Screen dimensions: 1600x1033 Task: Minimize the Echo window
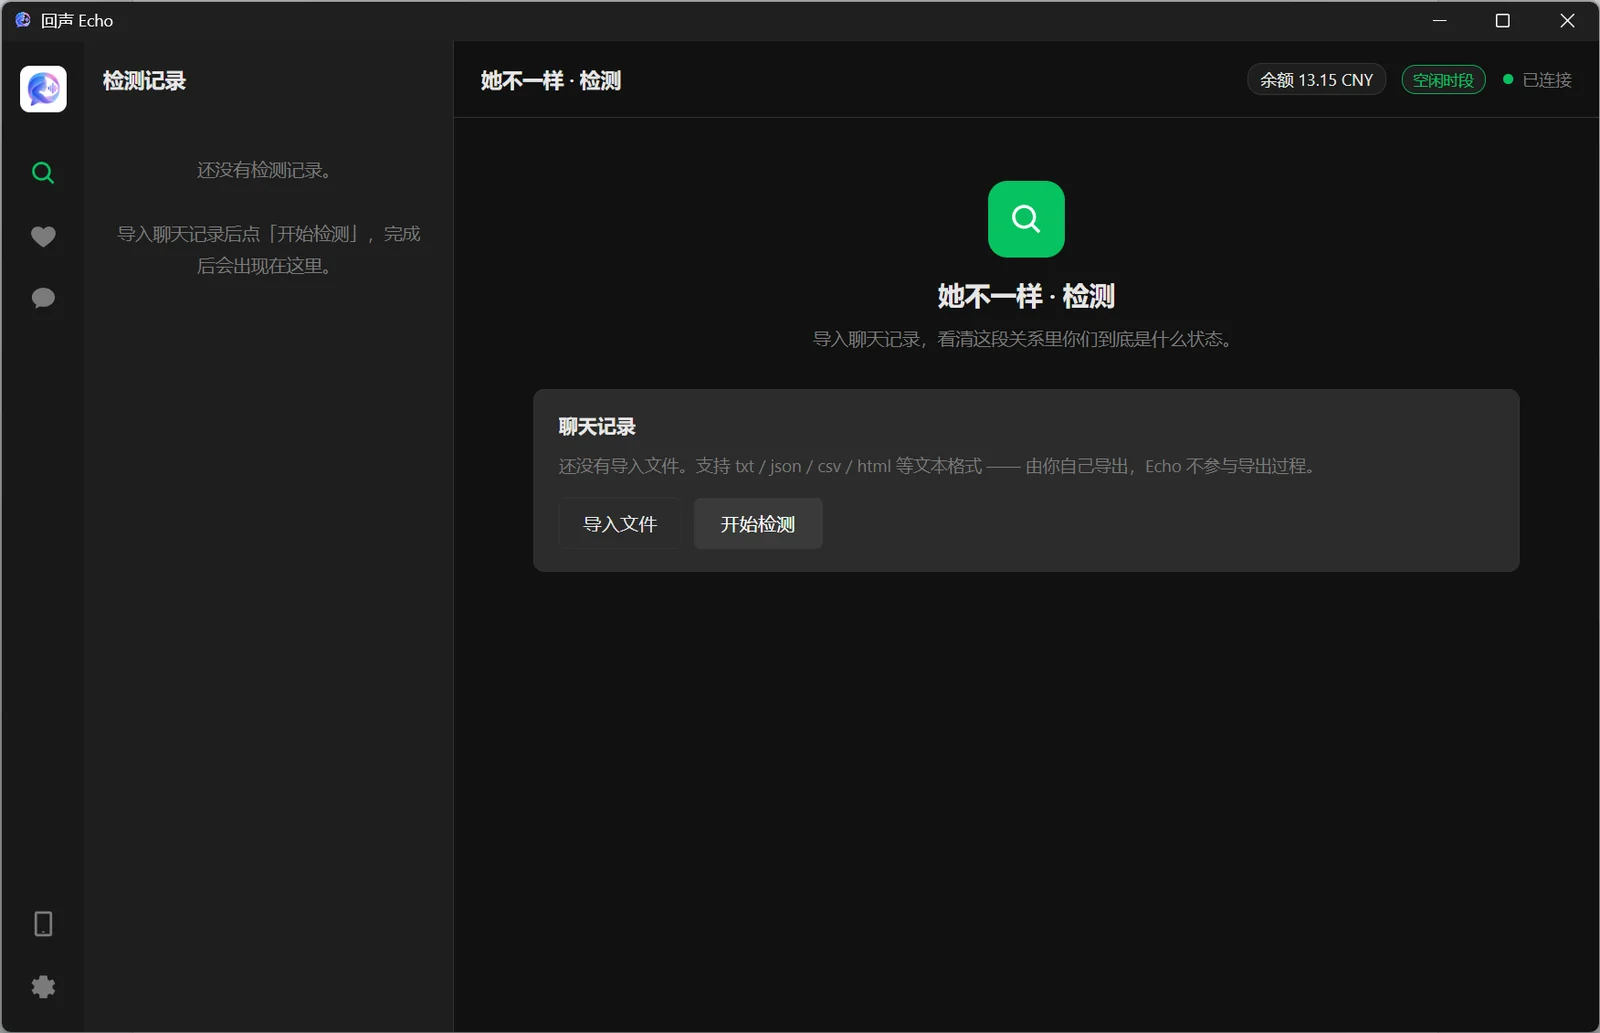1440,20
